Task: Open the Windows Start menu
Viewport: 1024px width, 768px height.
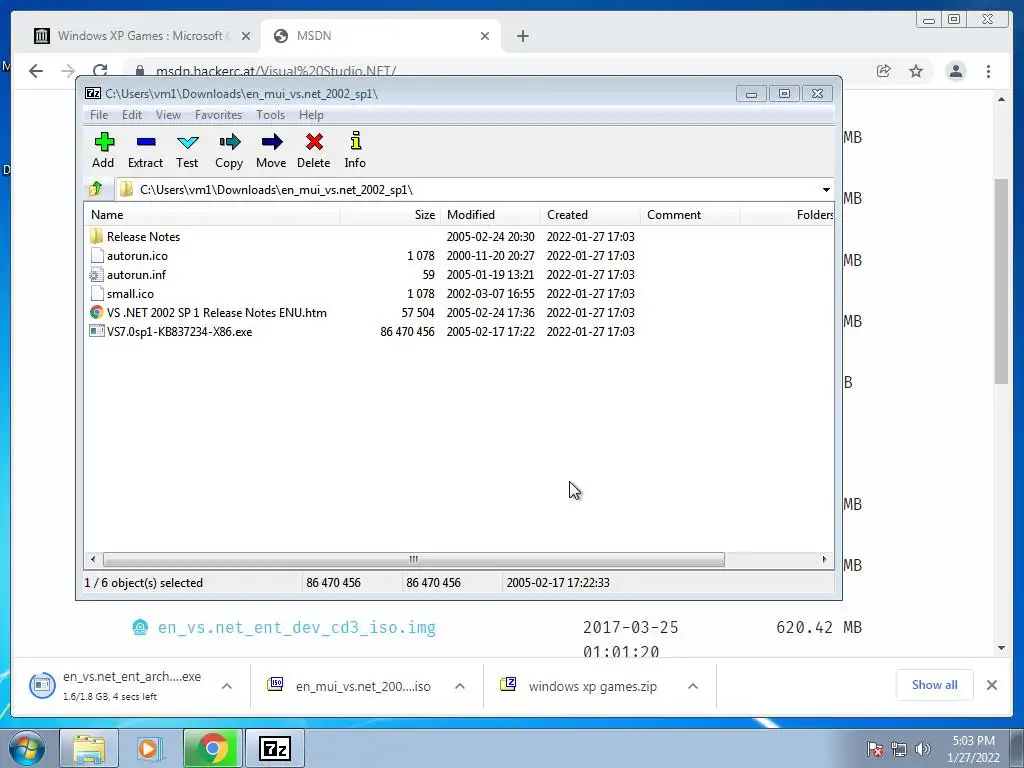Action: pyautogui.click(x=27, y=748)
